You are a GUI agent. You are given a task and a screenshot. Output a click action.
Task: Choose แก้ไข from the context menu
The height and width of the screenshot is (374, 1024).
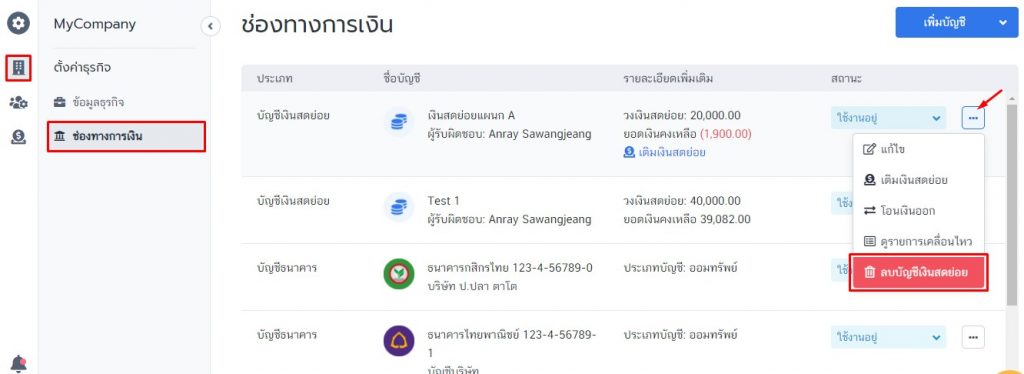point(918,149)
